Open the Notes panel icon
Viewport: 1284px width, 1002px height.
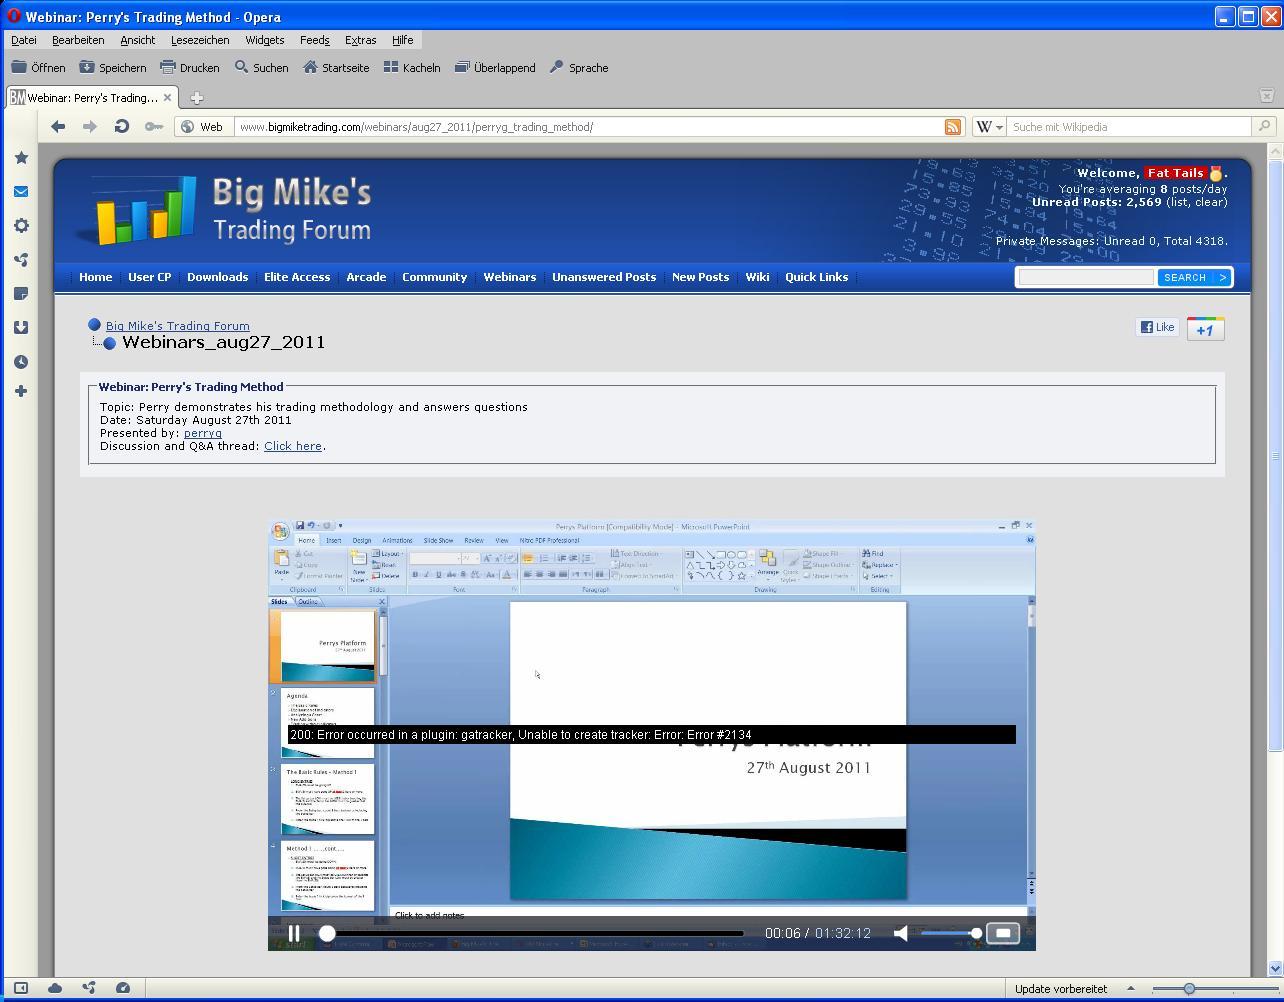21,294
